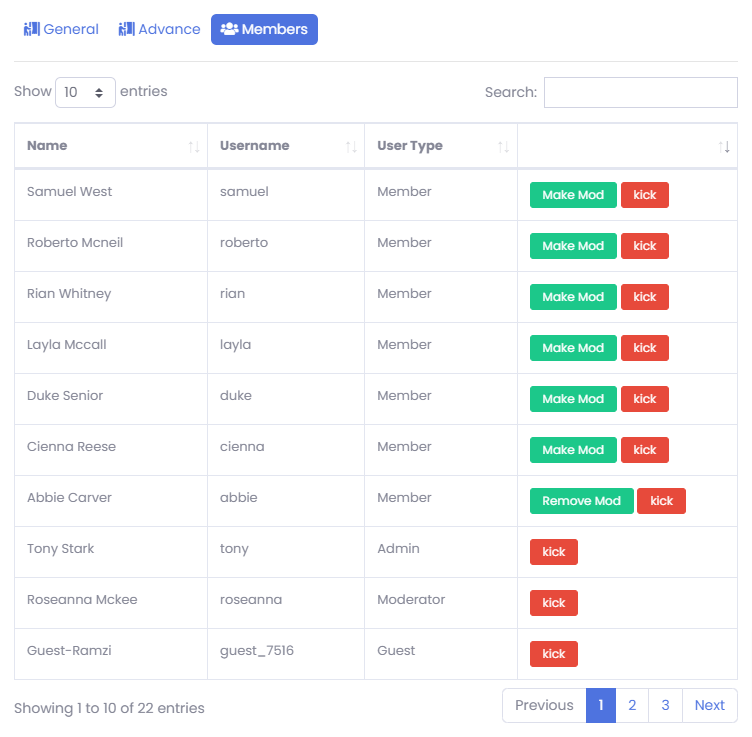Click Previous in the pagination

pyautogui.click(x=544, y=705)
